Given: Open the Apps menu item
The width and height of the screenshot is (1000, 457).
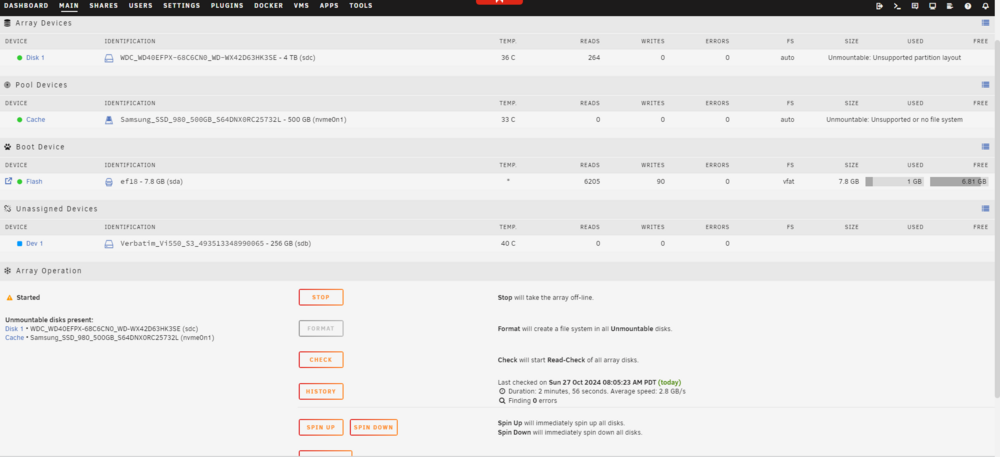Looking at the screenshot, I should (329, 6).
